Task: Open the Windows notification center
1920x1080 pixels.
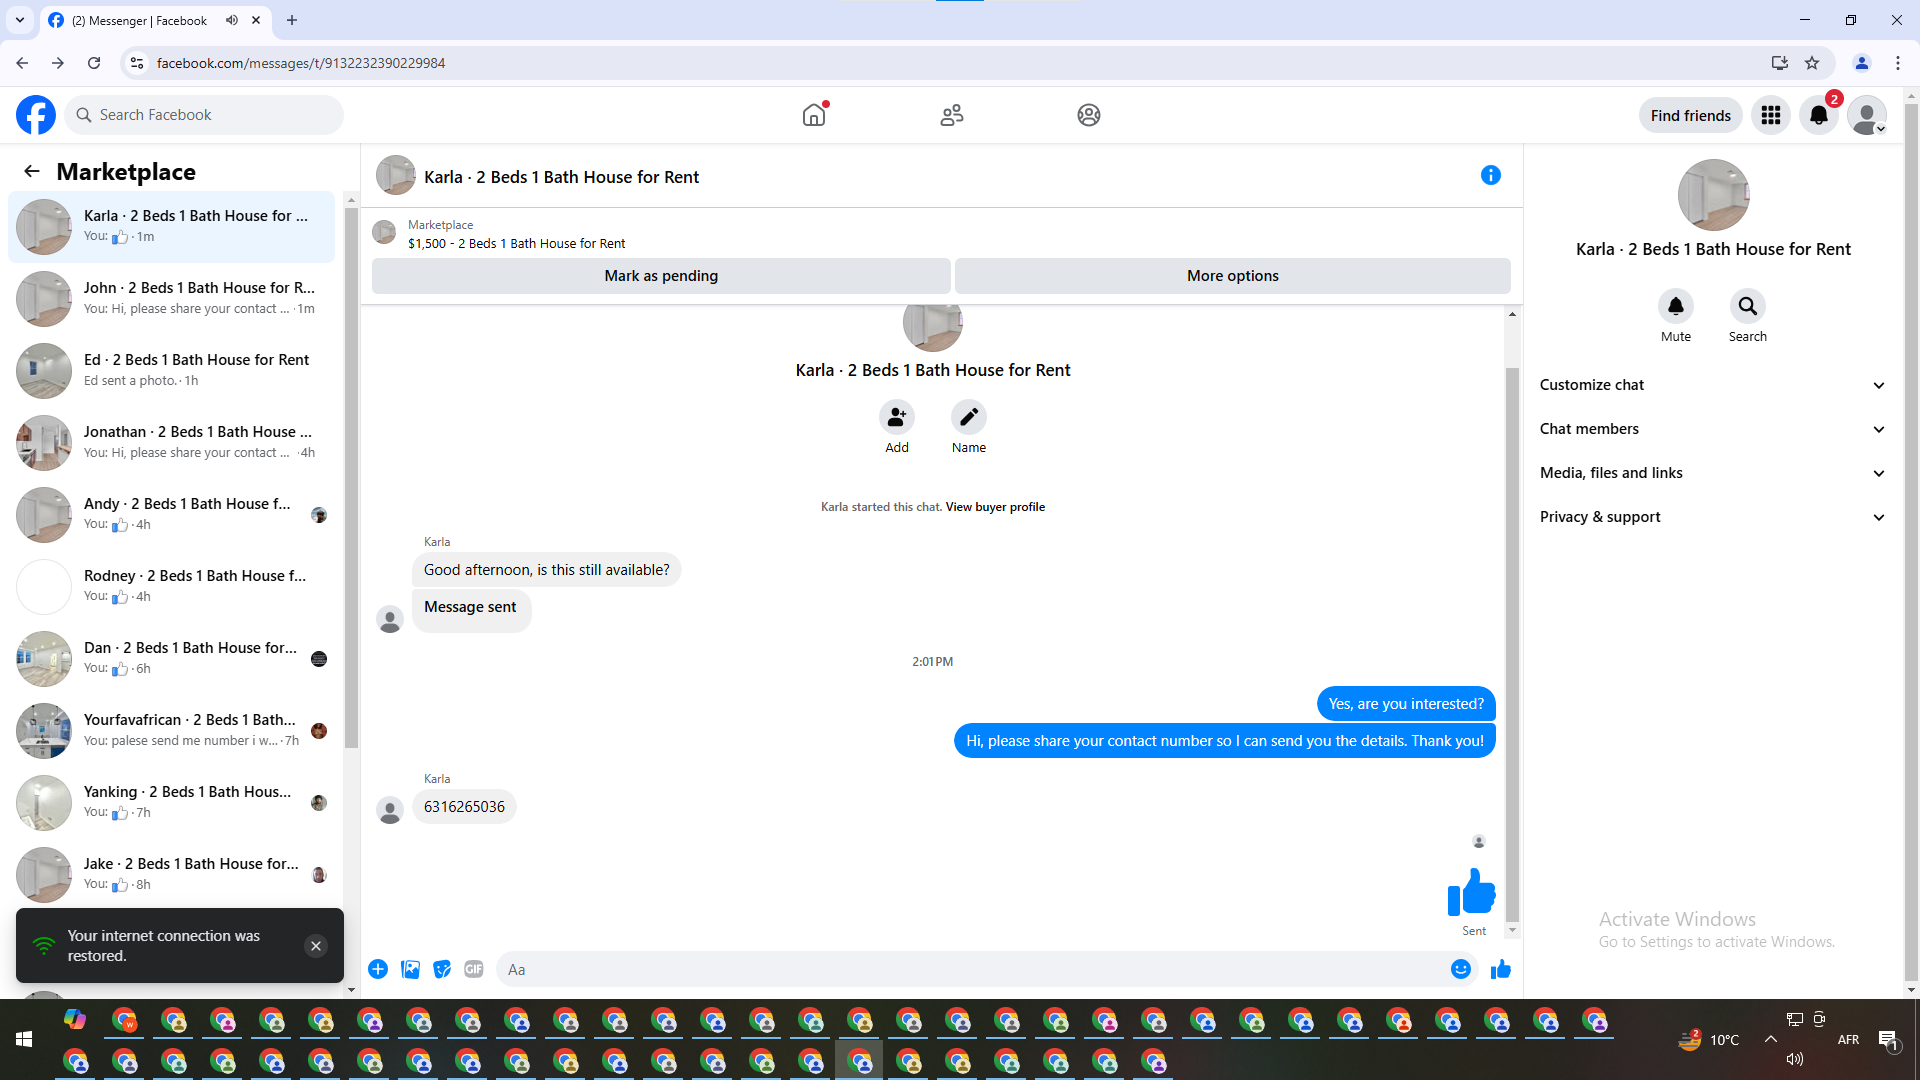Action: pyautogui.click(x=1888, y=1040)
